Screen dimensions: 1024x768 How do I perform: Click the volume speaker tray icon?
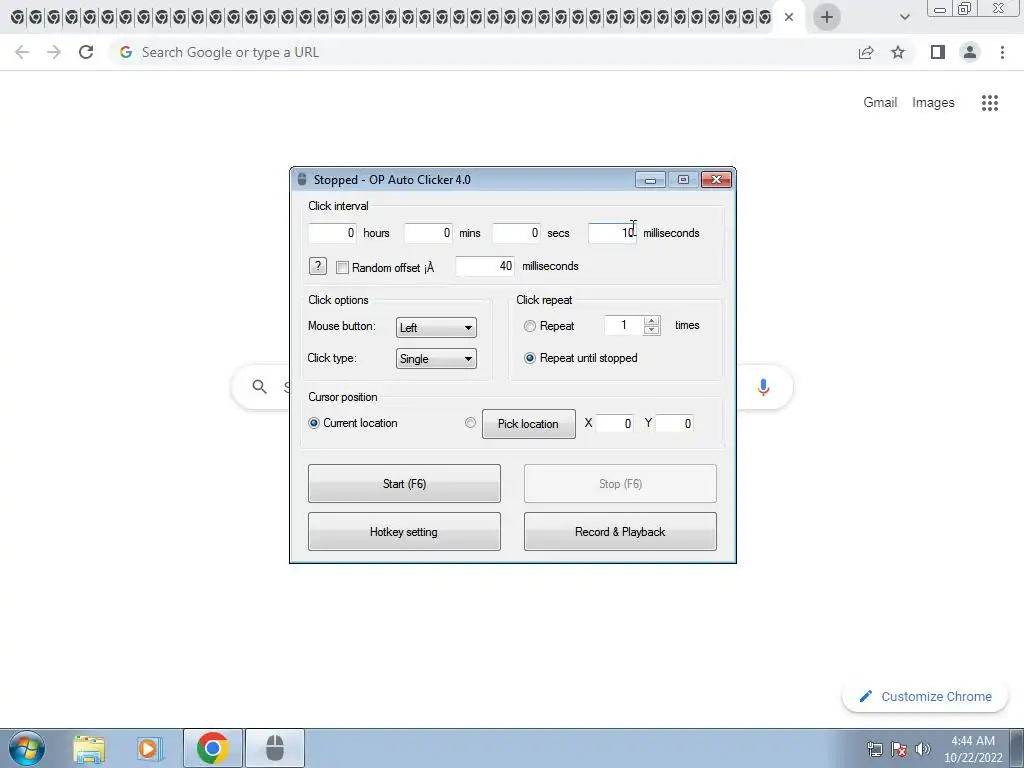tap(923, 749)
